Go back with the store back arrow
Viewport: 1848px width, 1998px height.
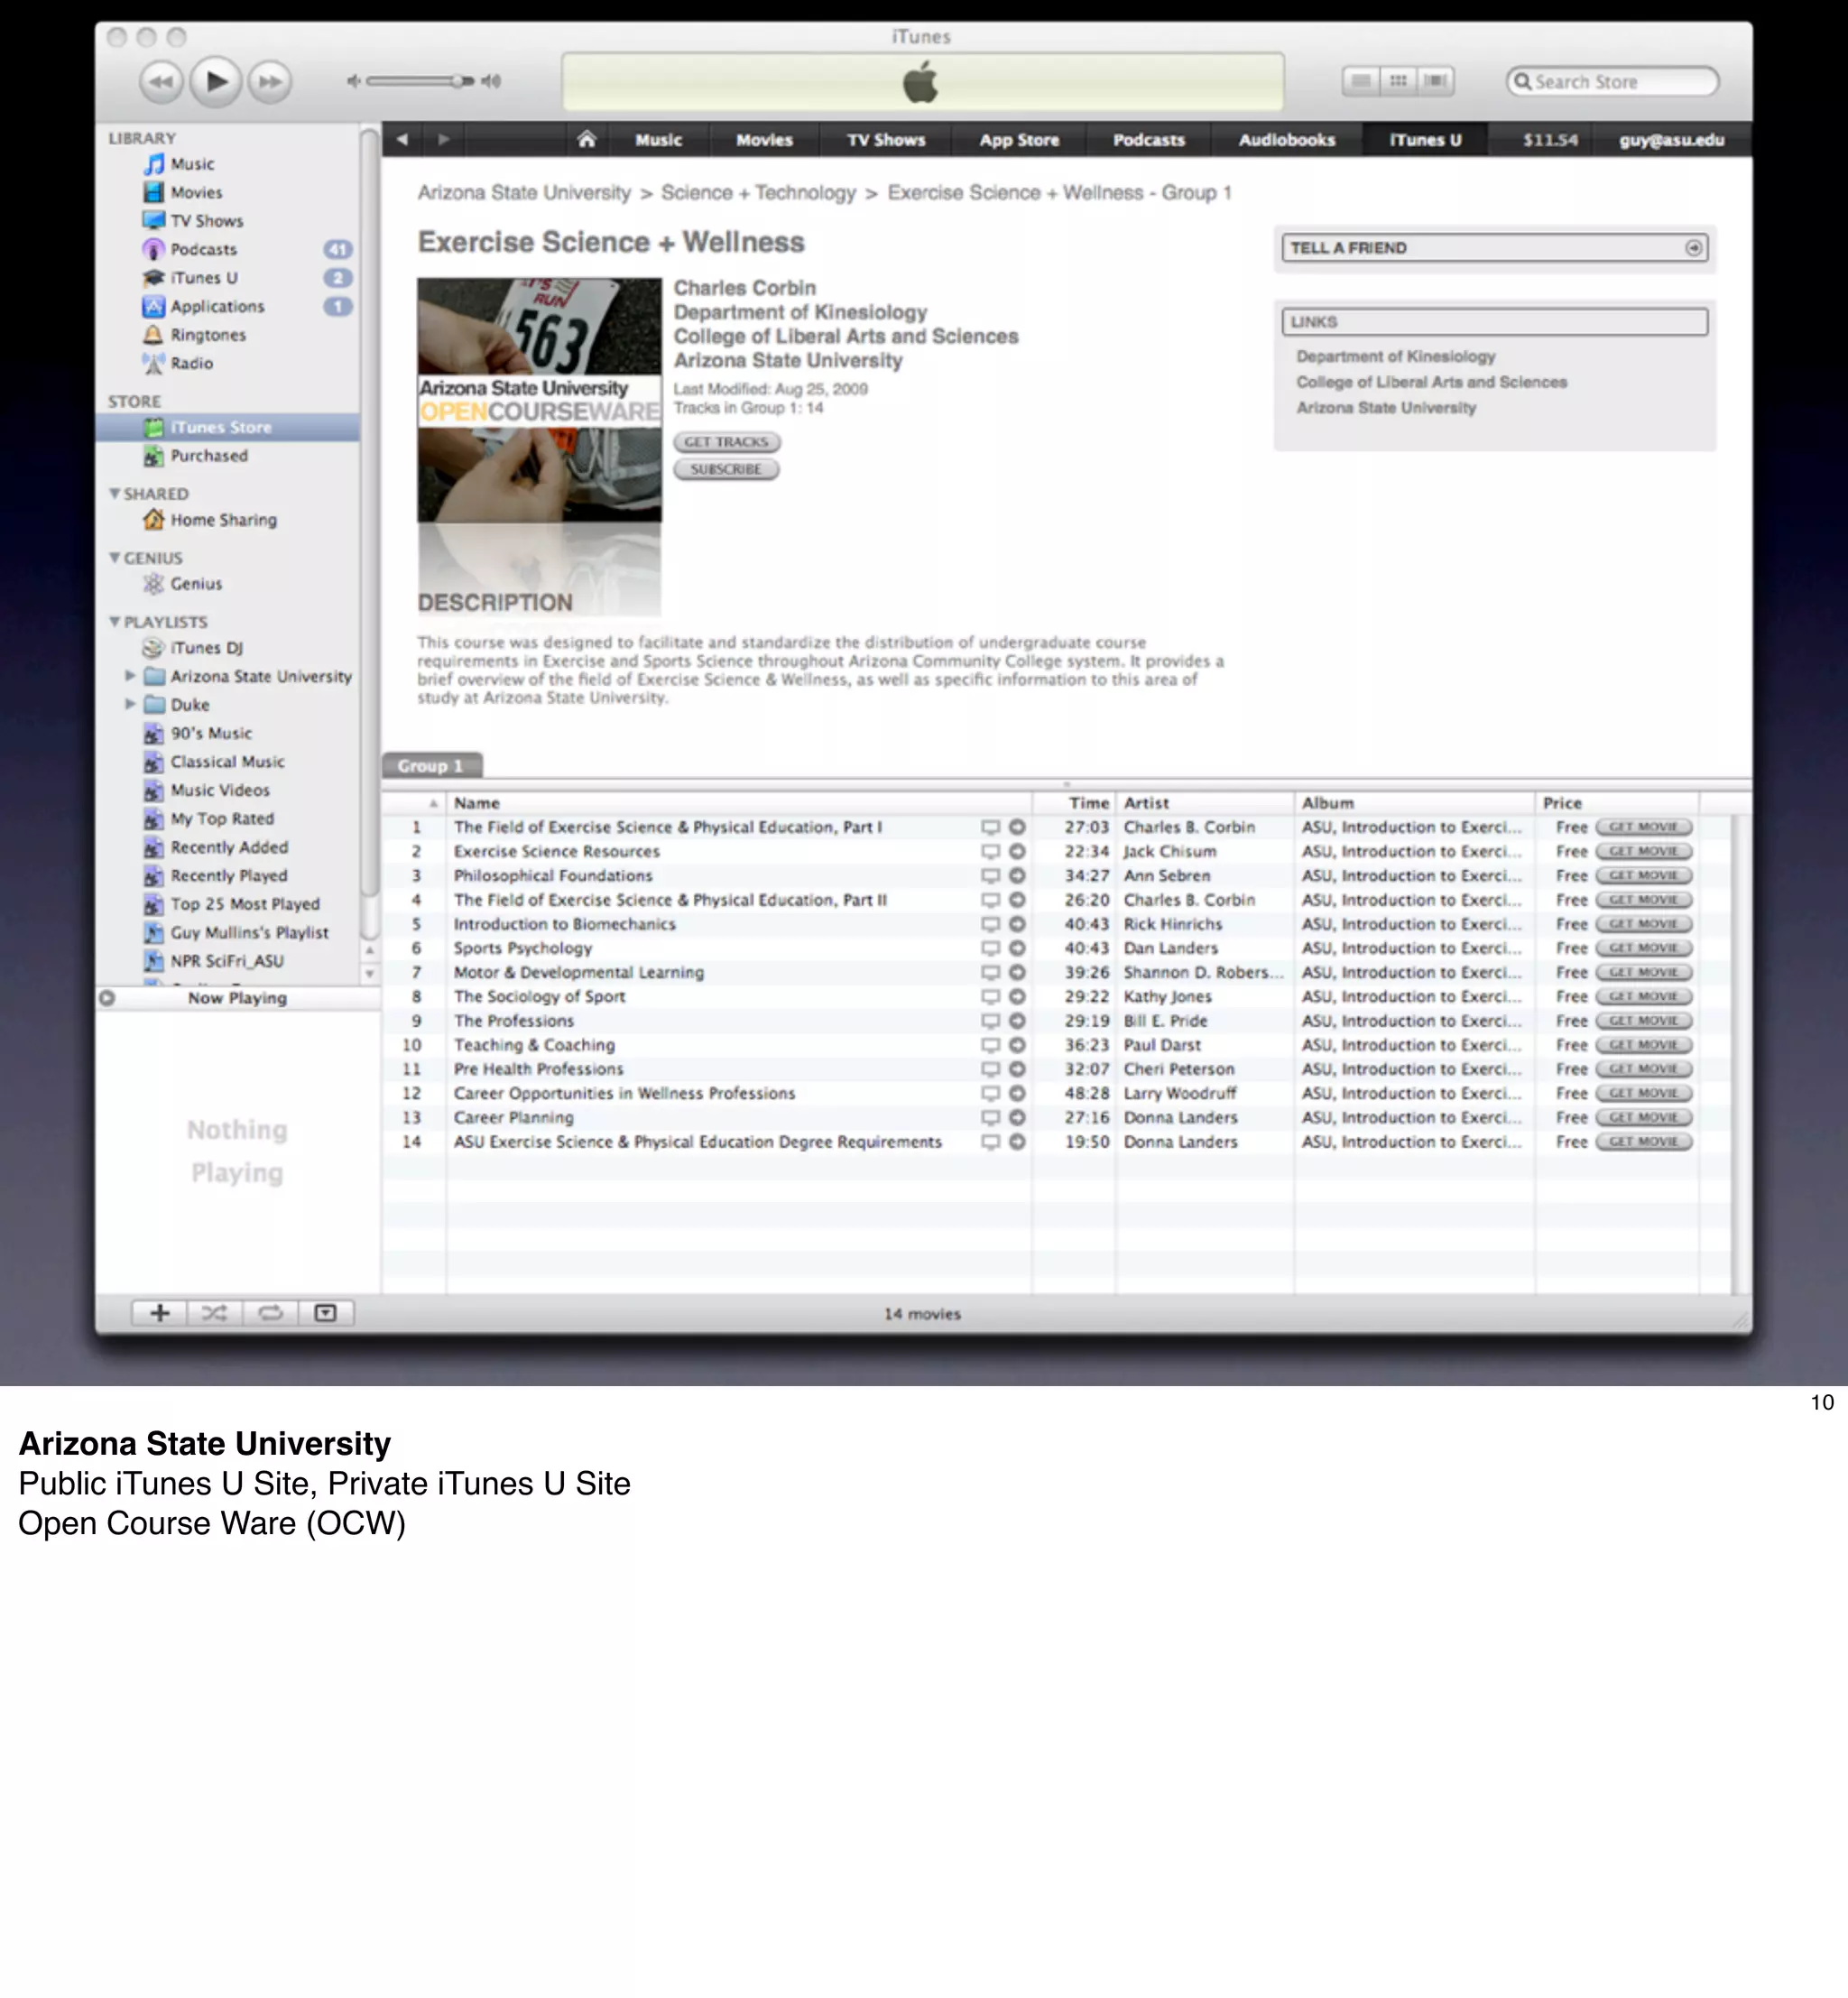402,139
